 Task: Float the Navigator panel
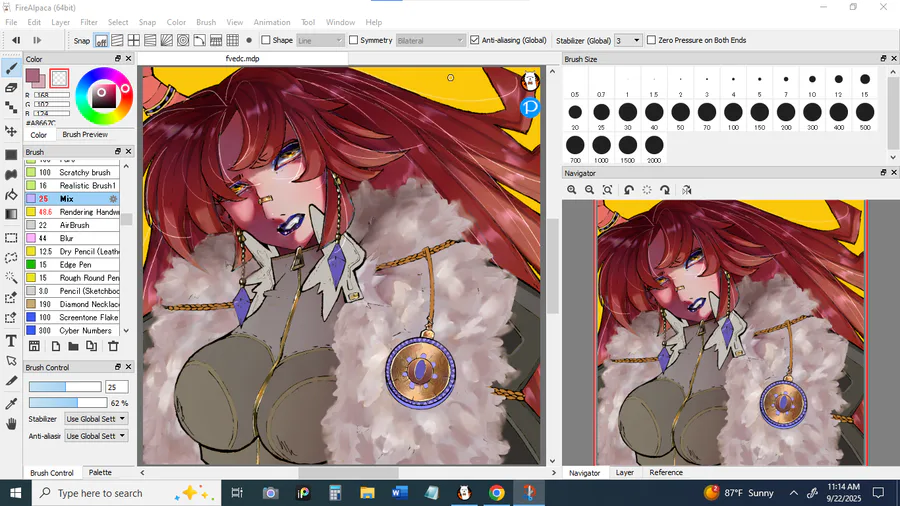[883, 173]
